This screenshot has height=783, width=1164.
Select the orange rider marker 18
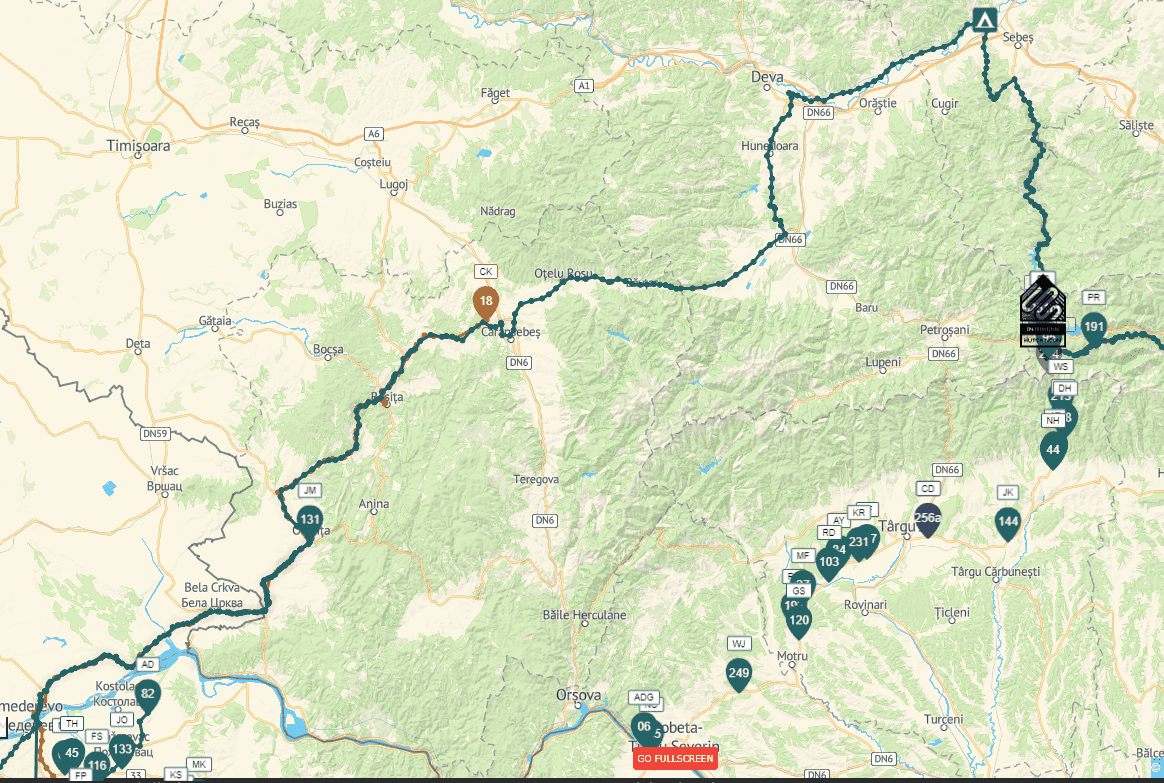485,304
